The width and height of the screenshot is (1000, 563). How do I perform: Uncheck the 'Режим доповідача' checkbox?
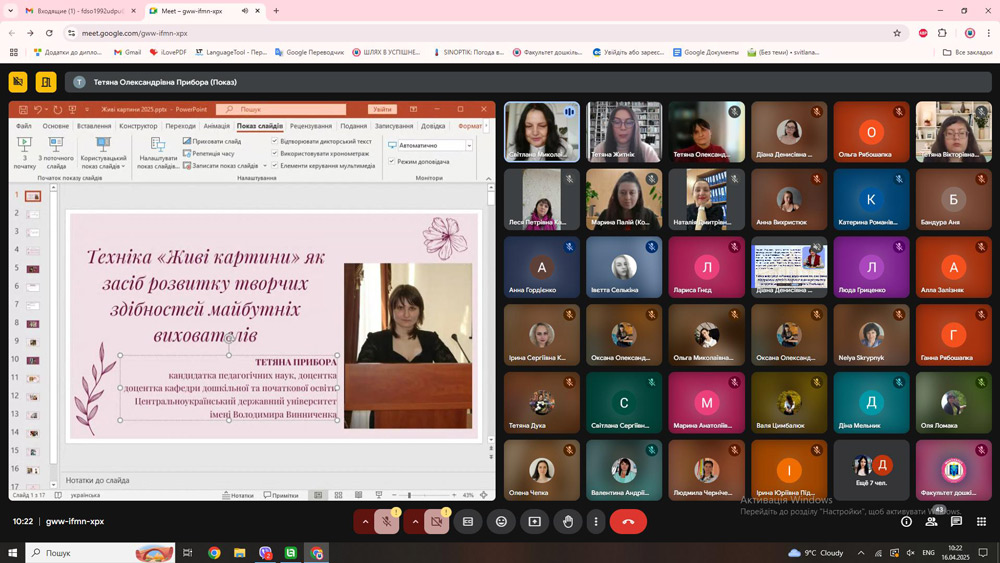pos(392,161)
